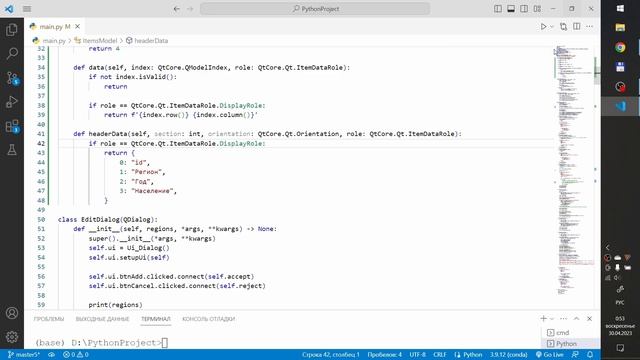Expand the run button dropdown arrow
640x360 pixels.
click(551, 27)
